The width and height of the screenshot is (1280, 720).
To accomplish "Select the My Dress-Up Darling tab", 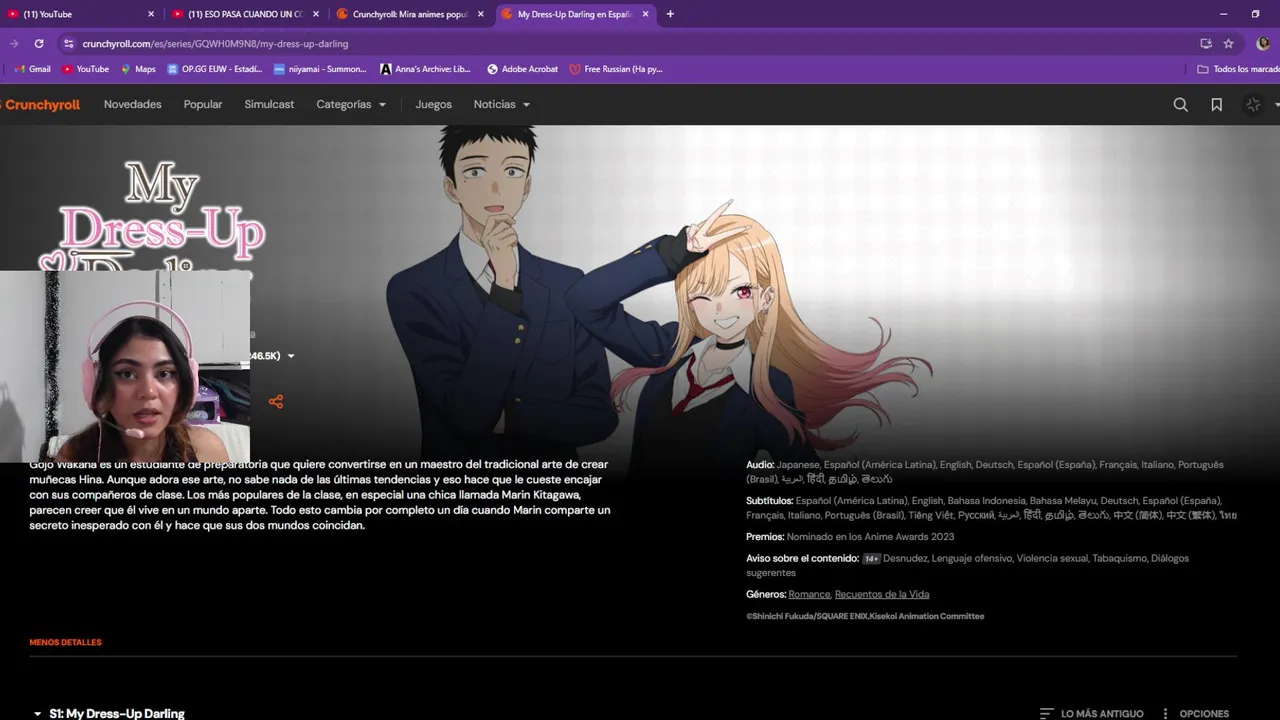I will click(575, 14).
